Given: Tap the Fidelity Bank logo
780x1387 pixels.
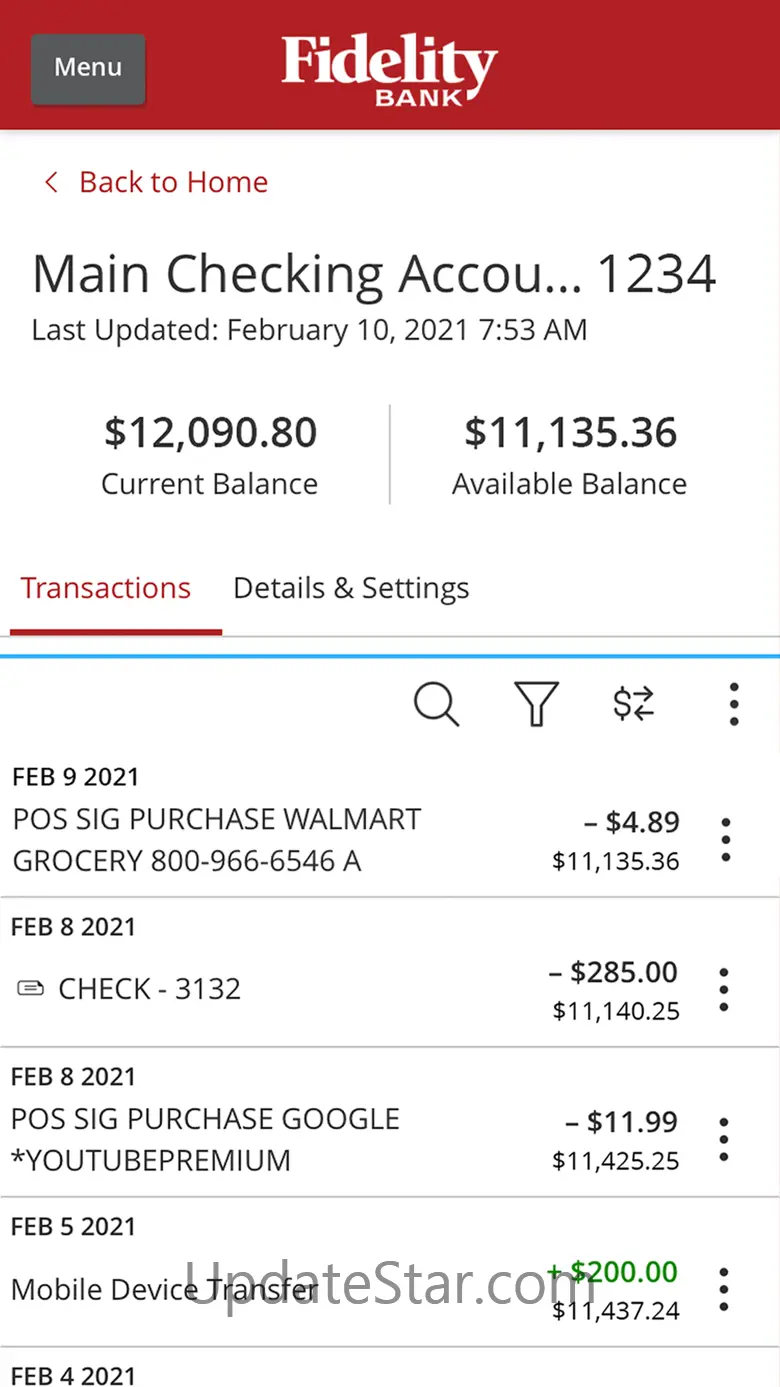Looking at the screenshot, I should [x=389, y=70].
